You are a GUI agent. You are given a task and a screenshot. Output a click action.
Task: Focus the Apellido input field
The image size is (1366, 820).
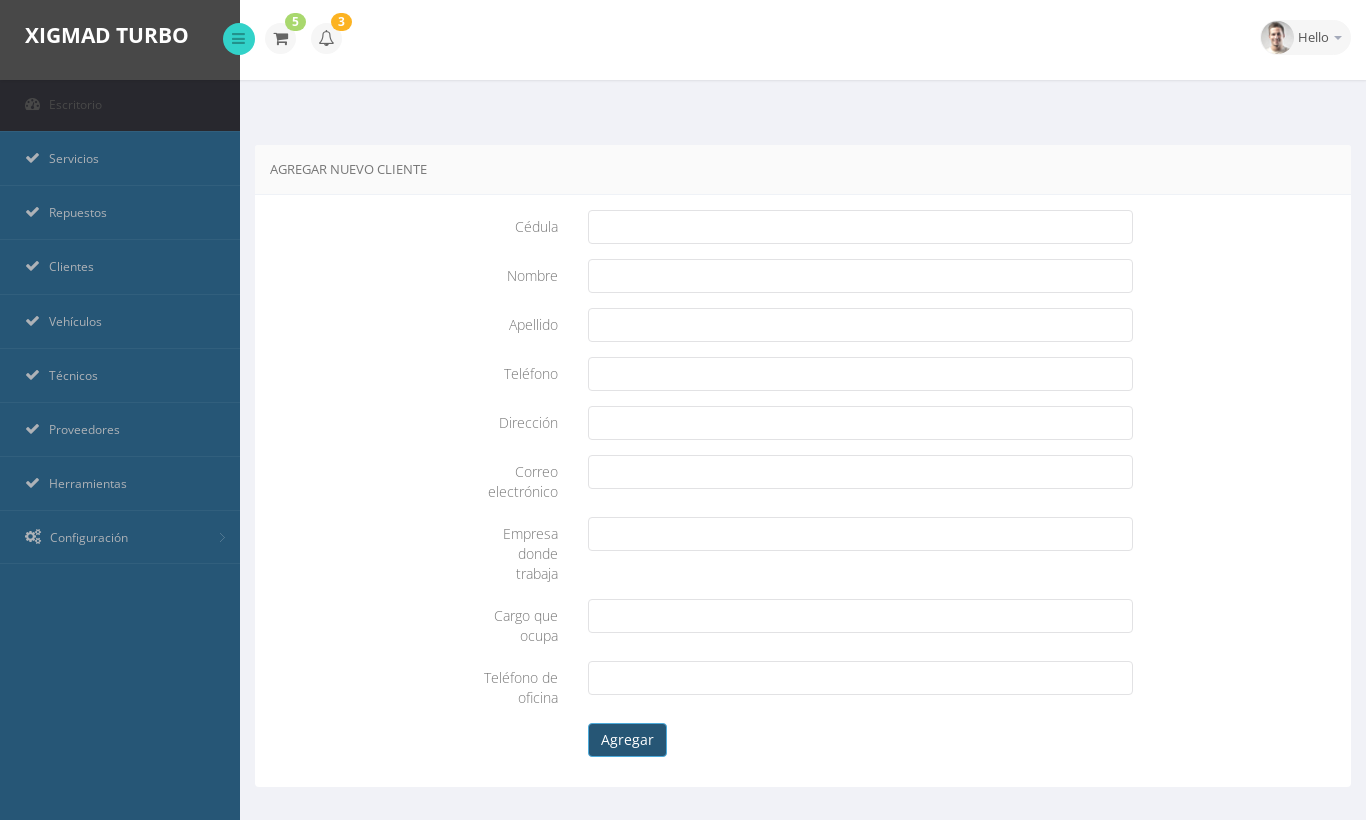tap(860, 325)
